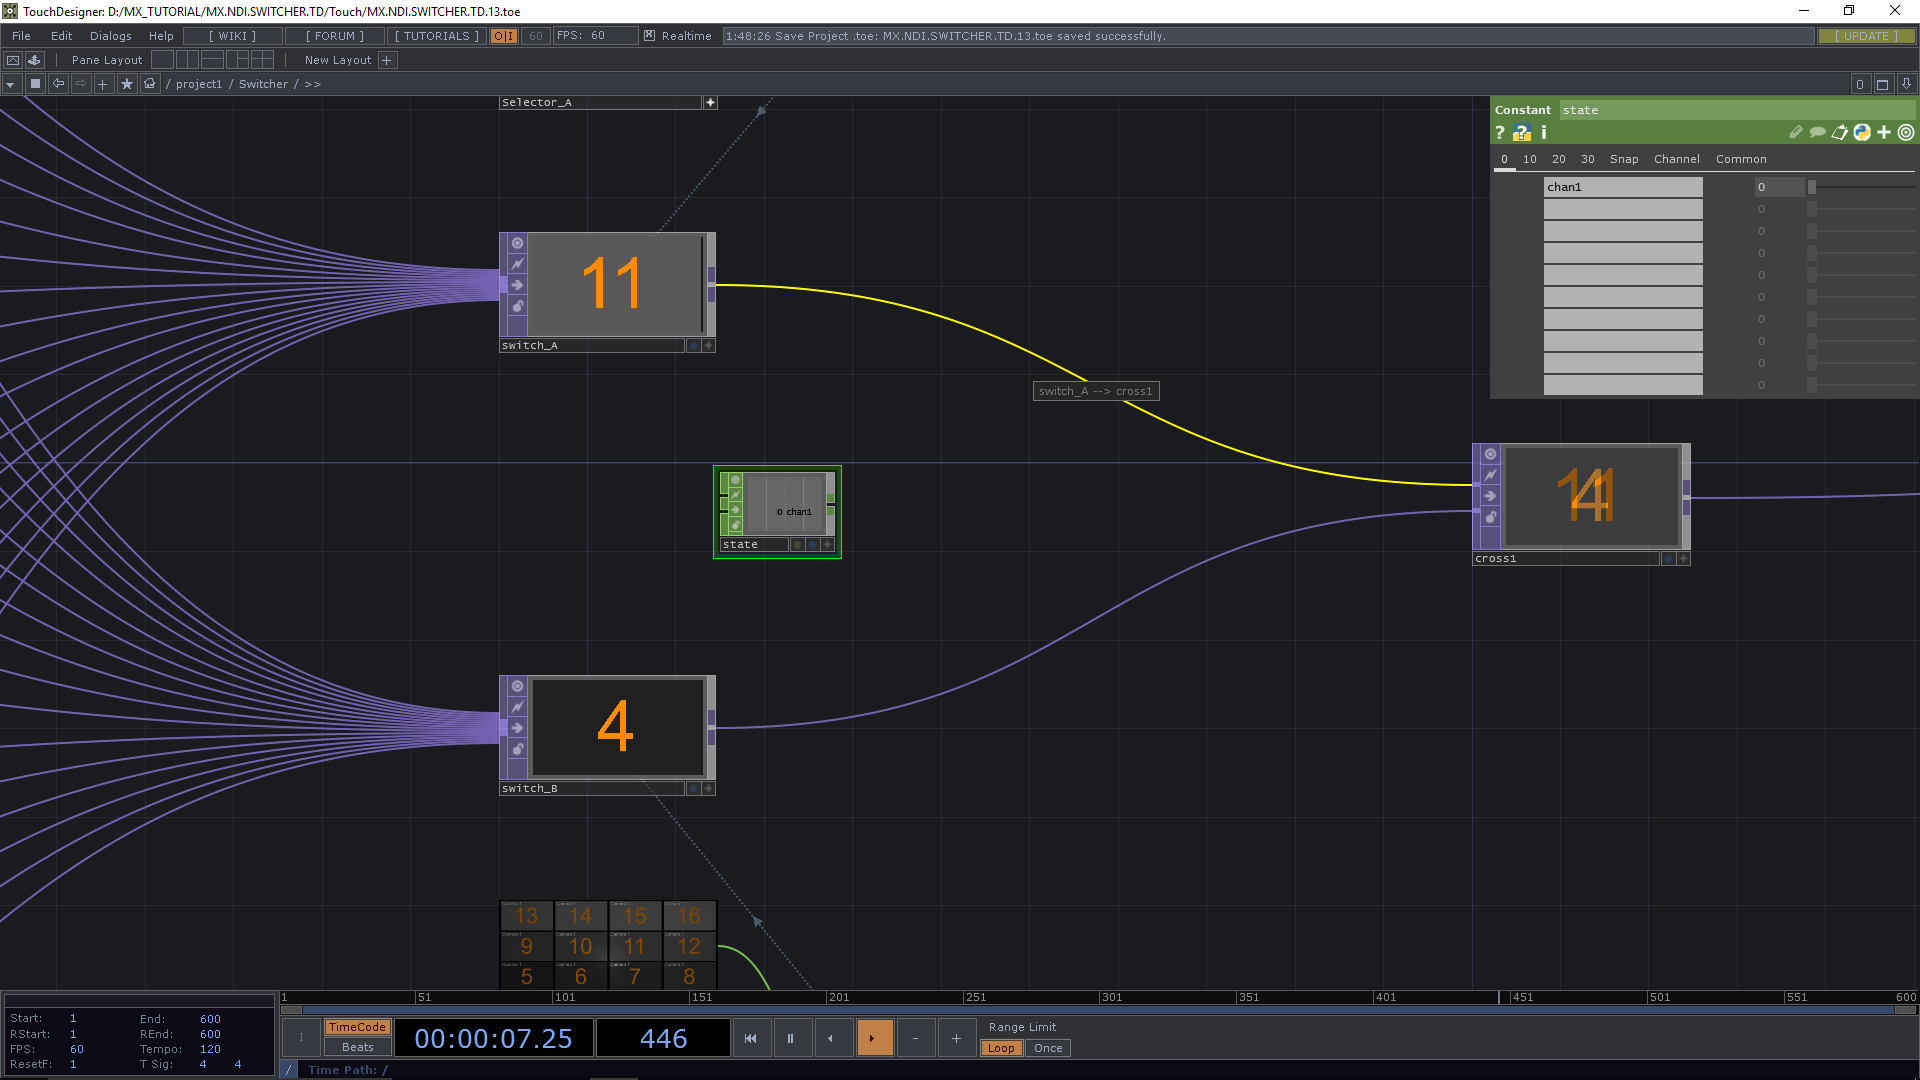The image size is (1920, 1080).
Task: Click the UPDATE button
Action: pyautogui.click(x=1866, y=35)
